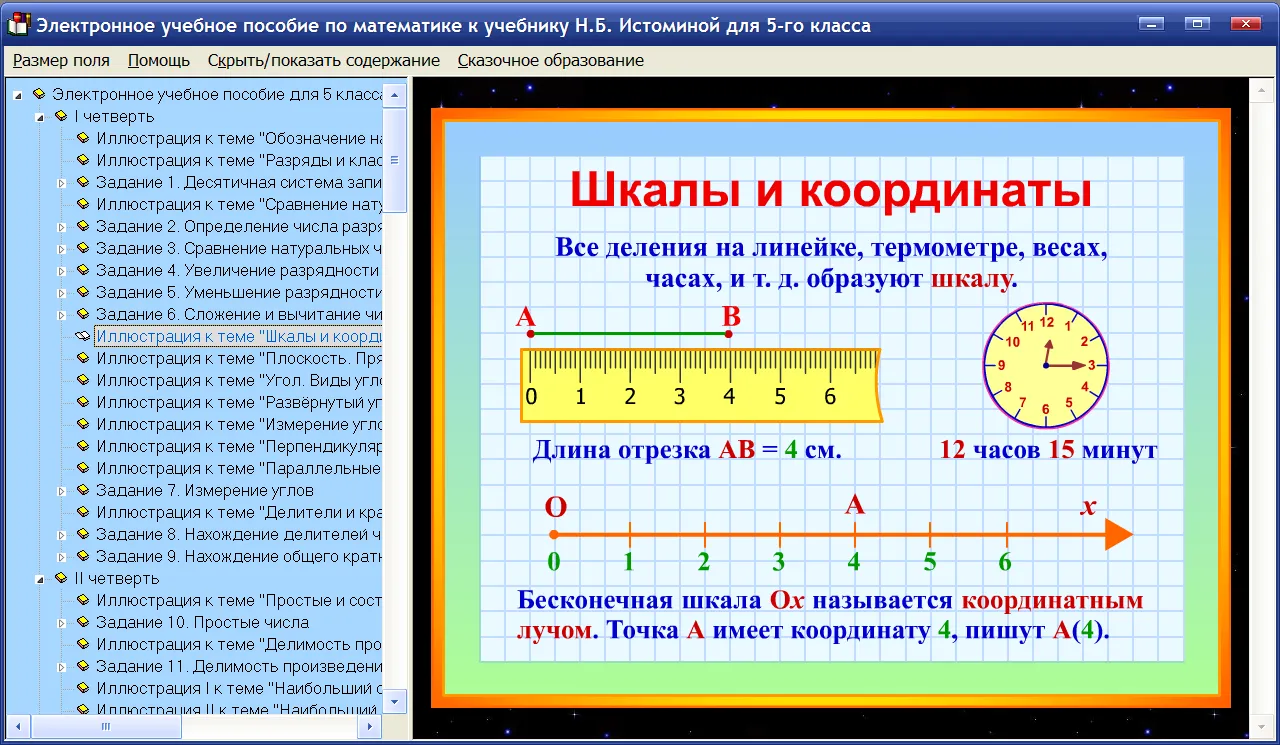Expand 'Задание 5. Уменьшение разрядности' node
This screenshot has width=1280, height=745.
point(61,293)
